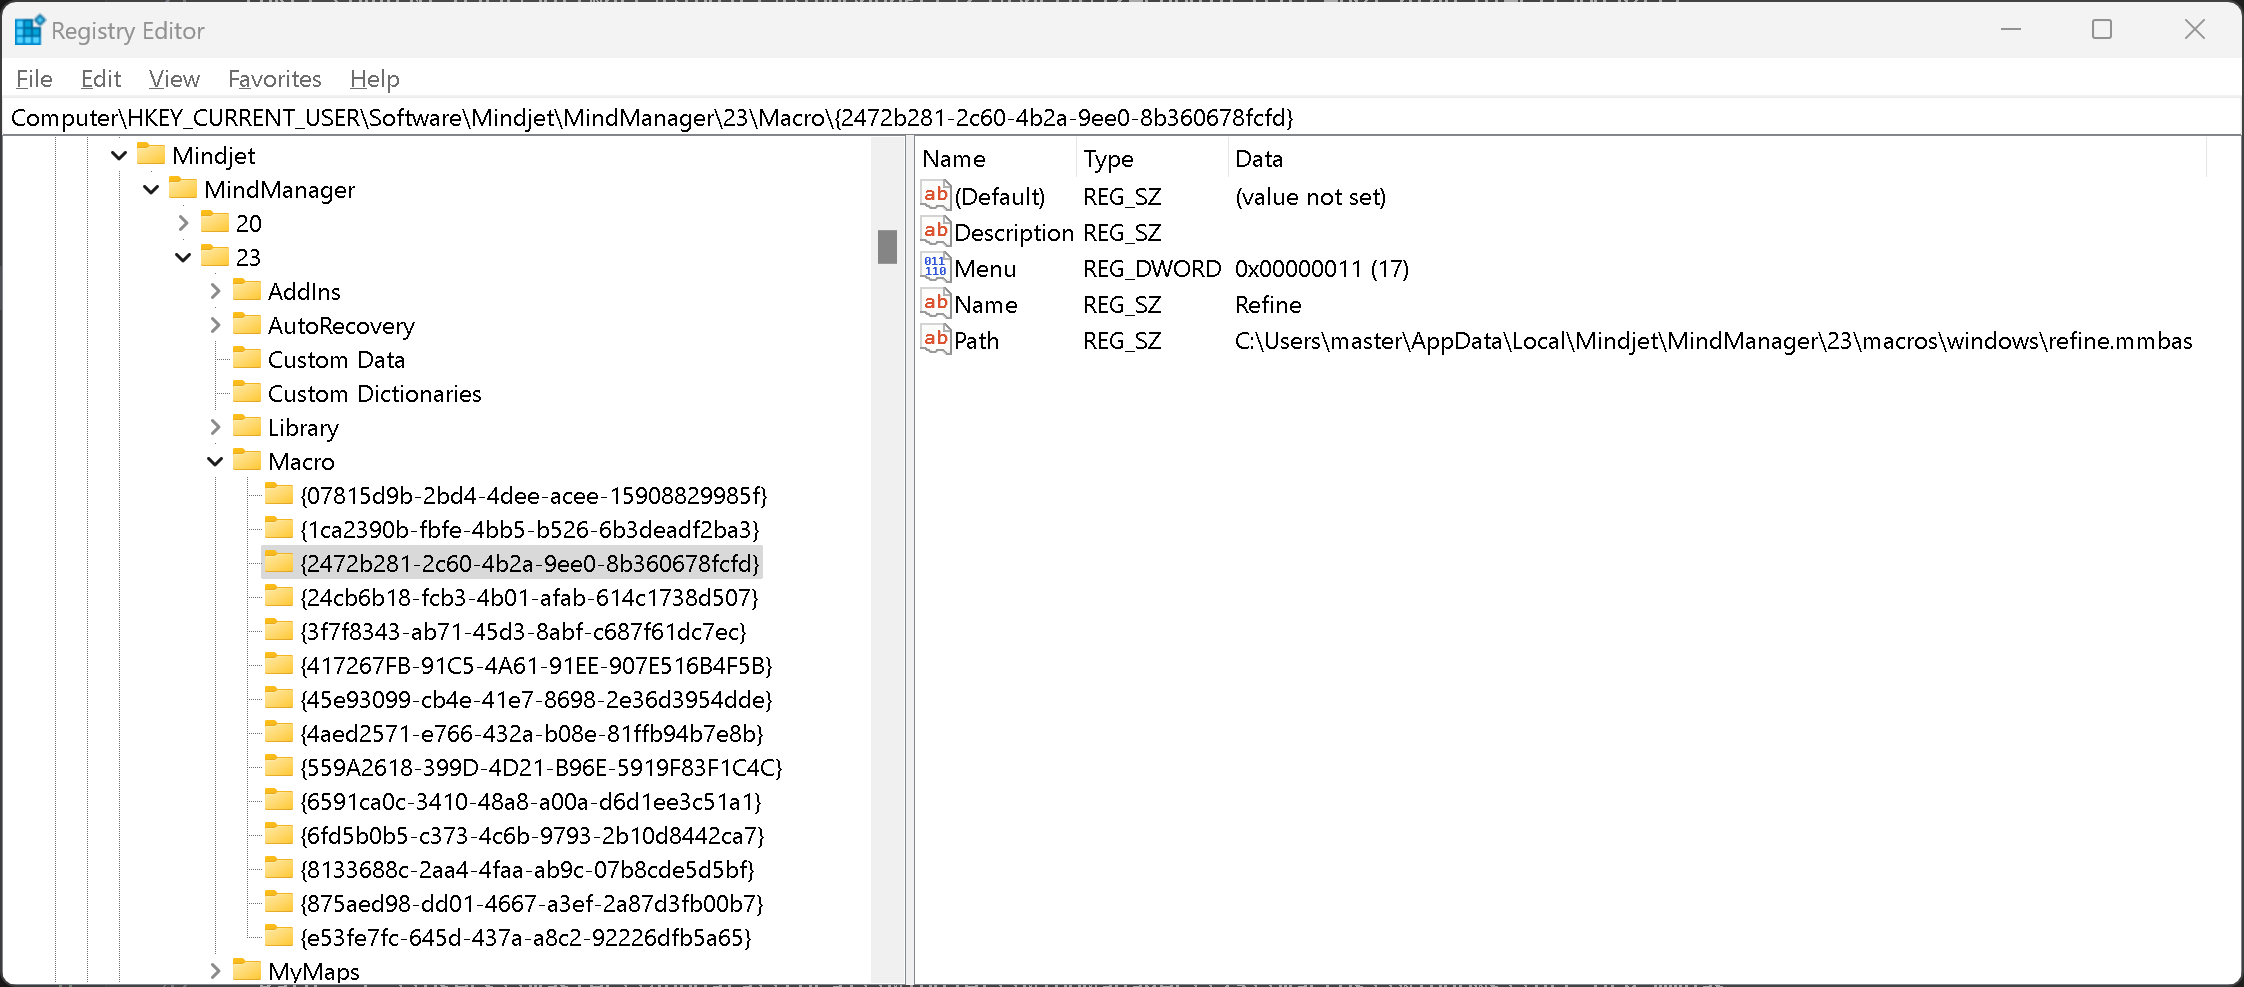Select key {6fd5b0b5-c373-4c6b-9793-2b10d8442ca7}
The height and width of the screenshot is (987, 2244).
[532, 835]
